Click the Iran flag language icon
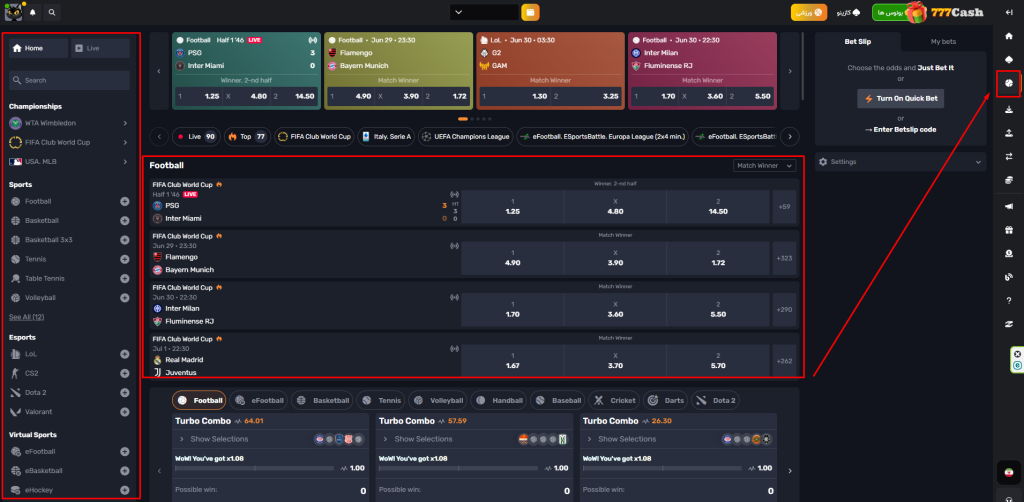Viewport: 1024px width, 502px height. pyautogui.click(x=1008, y=472)
